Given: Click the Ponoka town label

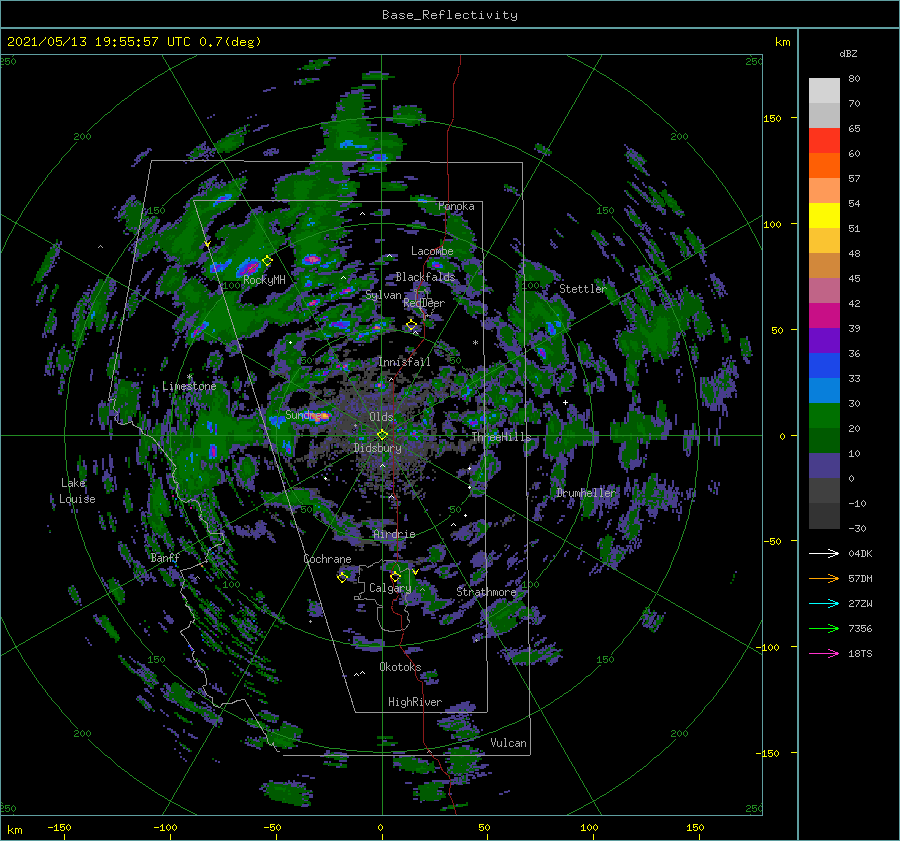Looking at the screenshot, I should point(456,206).
